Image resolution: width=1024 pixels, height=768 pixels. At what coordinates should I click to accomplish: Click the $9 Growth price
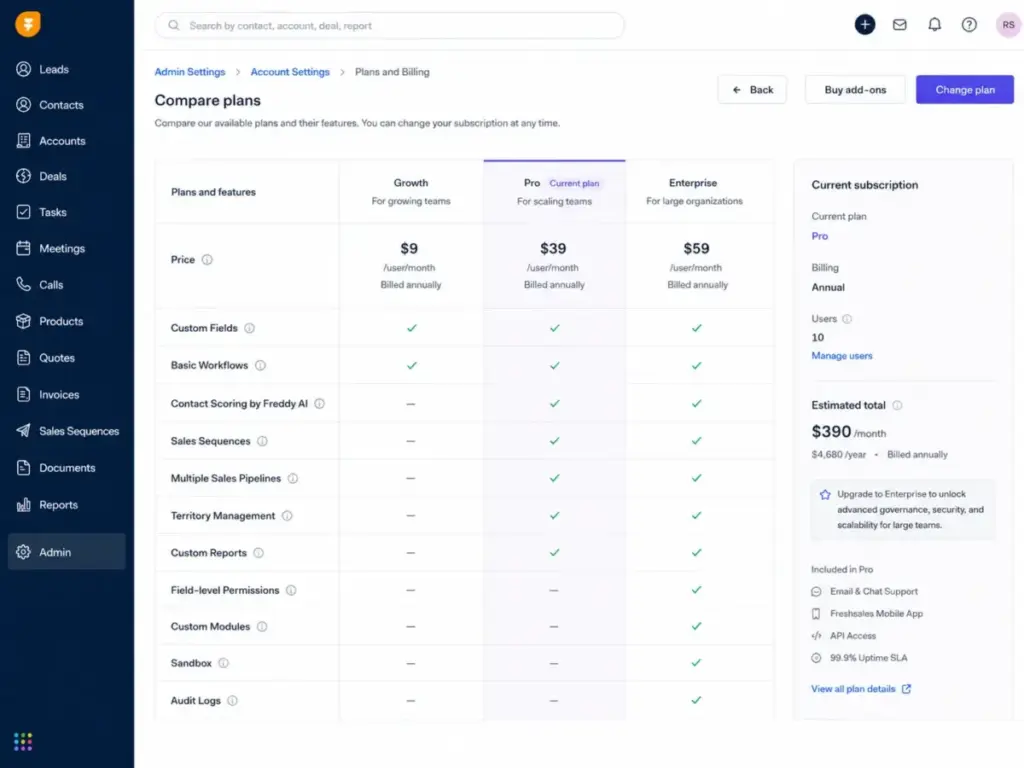point(409,248)
